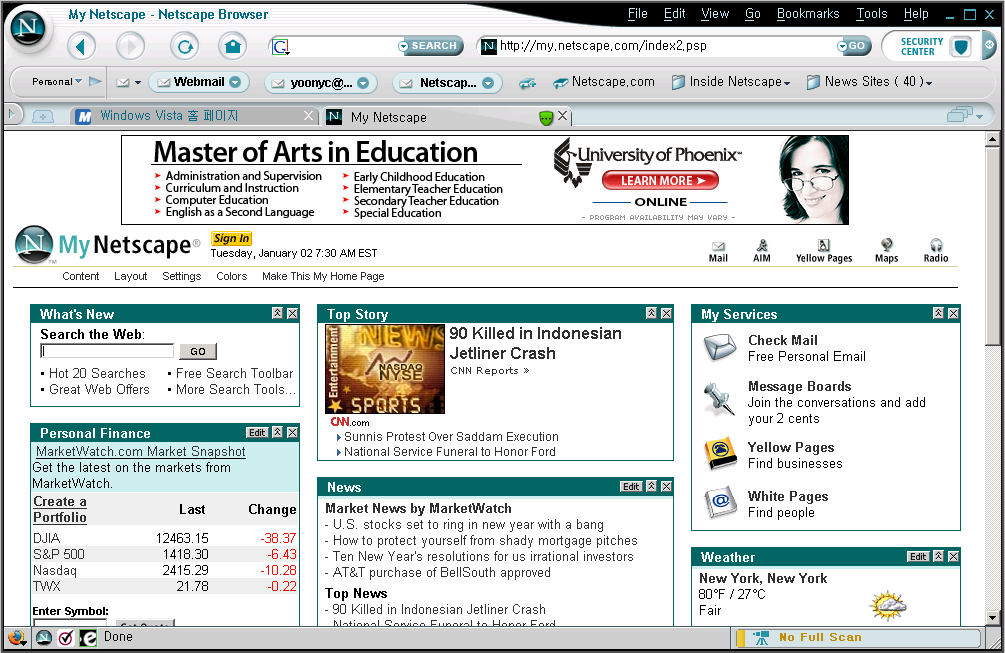Click the status bar Internet Explorer icon
1005x653 pixels.
(88, 638)
